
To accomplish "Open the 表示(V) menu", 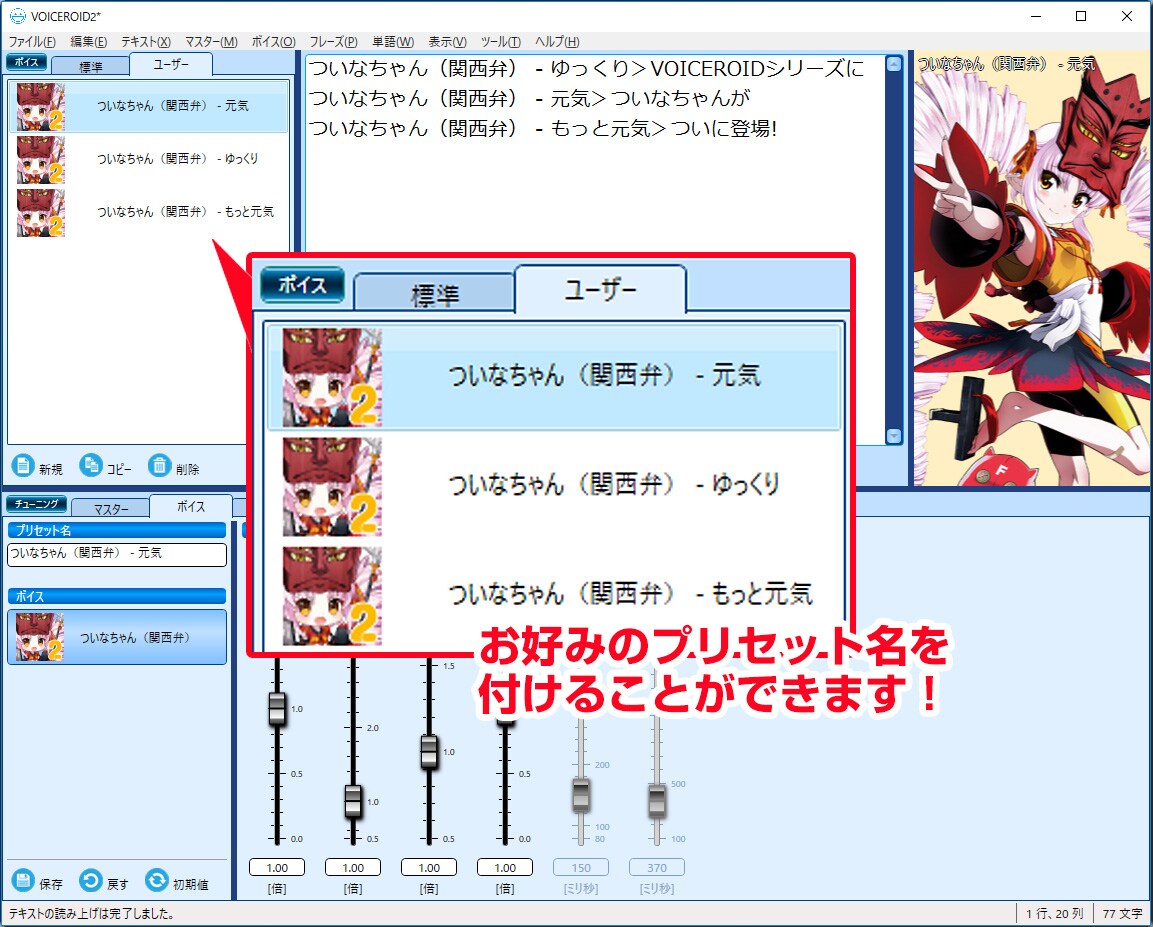I will pyautogui.click(x=448, y=42).
